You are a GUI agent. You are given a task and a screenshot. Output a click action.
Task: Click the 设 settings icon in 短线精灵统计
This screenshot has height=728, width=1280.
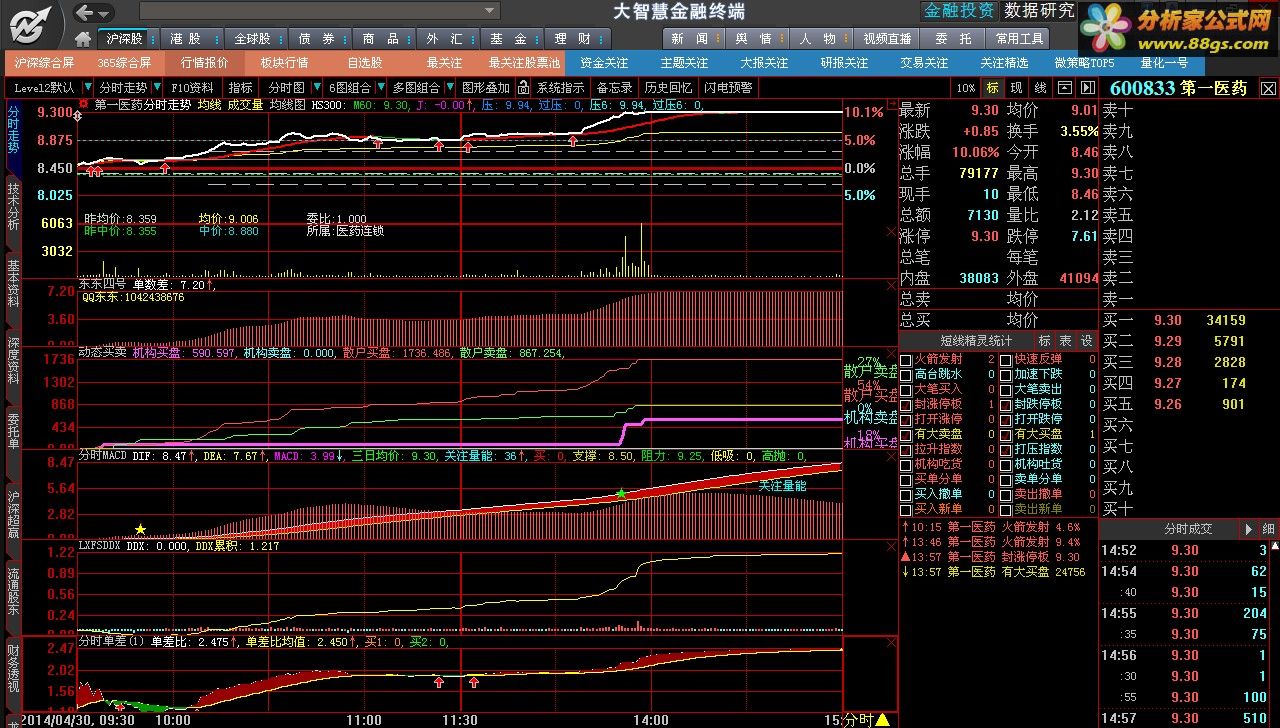tap(1086, 340)
